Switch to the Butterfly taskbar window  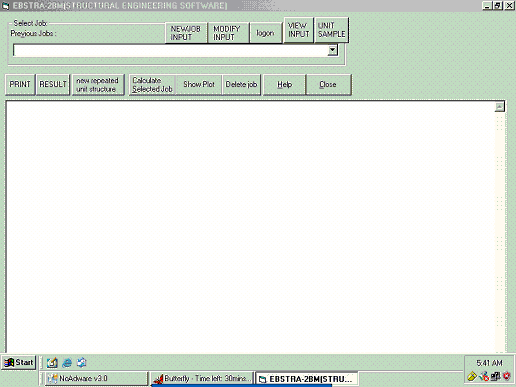(202, 379)
